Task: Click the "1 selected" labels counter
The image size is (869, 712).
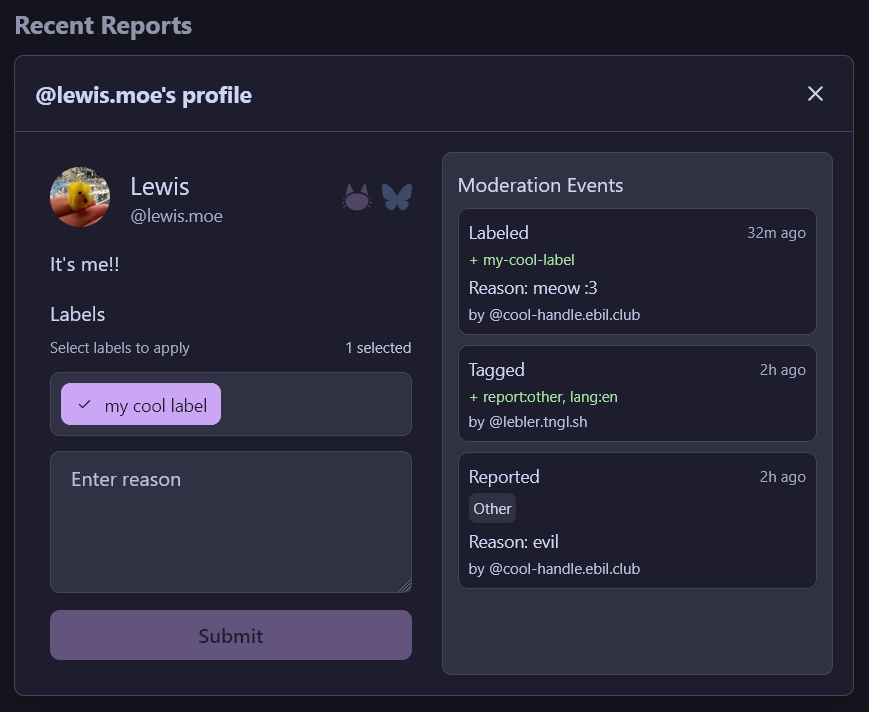Action: 378,348
